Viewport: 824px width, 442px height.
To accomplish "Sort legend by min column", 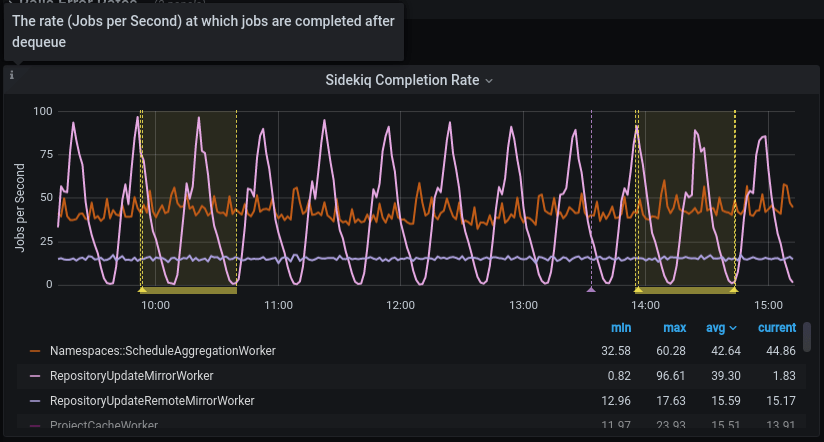I will click(621, 328).
